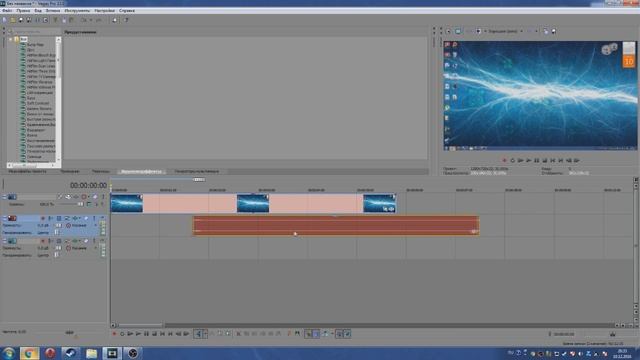The height and width of the screenshot is (360, 640).
Task: Select the second video clip thumbnail on timeline
Action: pyautogui.click(x=253, y=203)
